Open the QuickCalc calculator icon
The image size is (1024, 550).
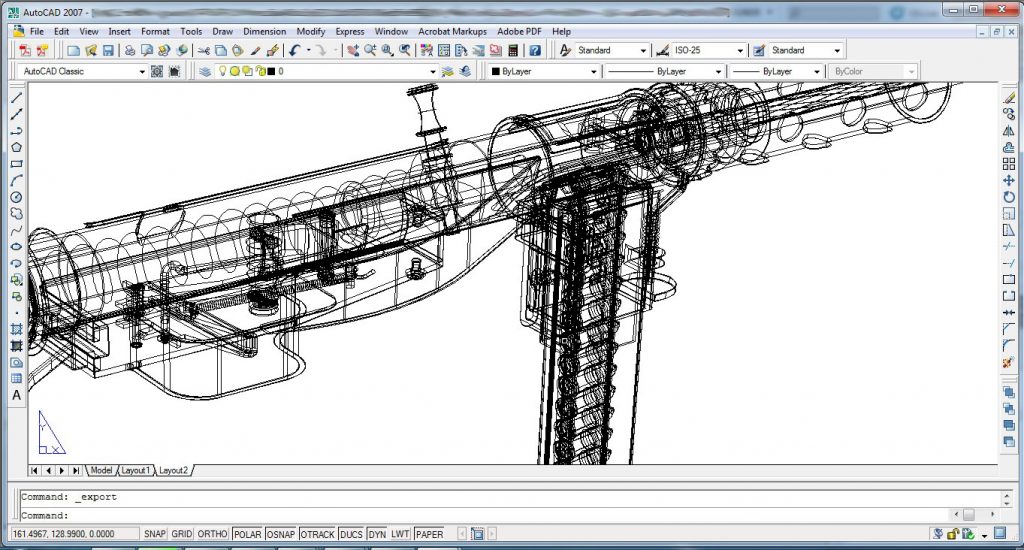[x=513, y=50]
